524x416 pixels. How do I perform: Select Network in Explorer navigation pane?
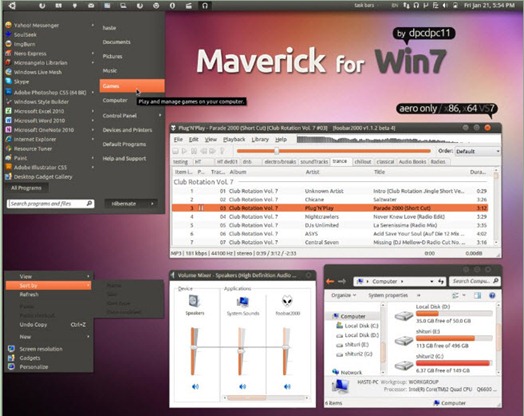click(x=347, y=372)
